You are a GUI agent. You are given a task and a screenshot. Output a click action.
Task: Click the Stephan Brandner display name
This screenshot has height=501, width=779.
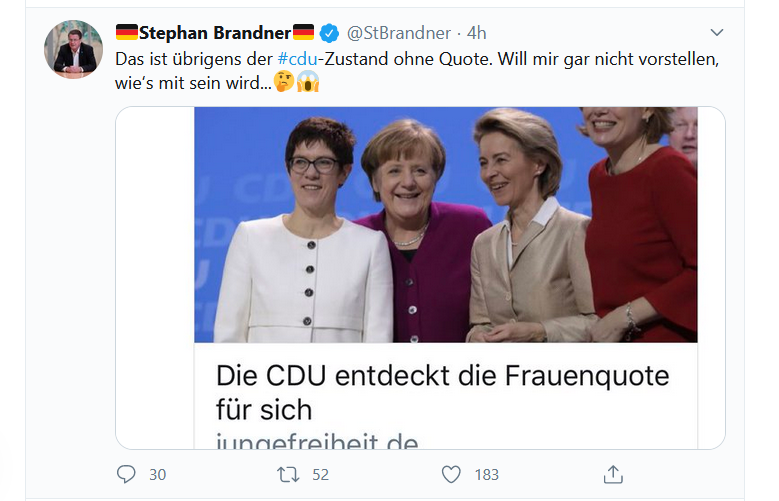click(215, 33)
